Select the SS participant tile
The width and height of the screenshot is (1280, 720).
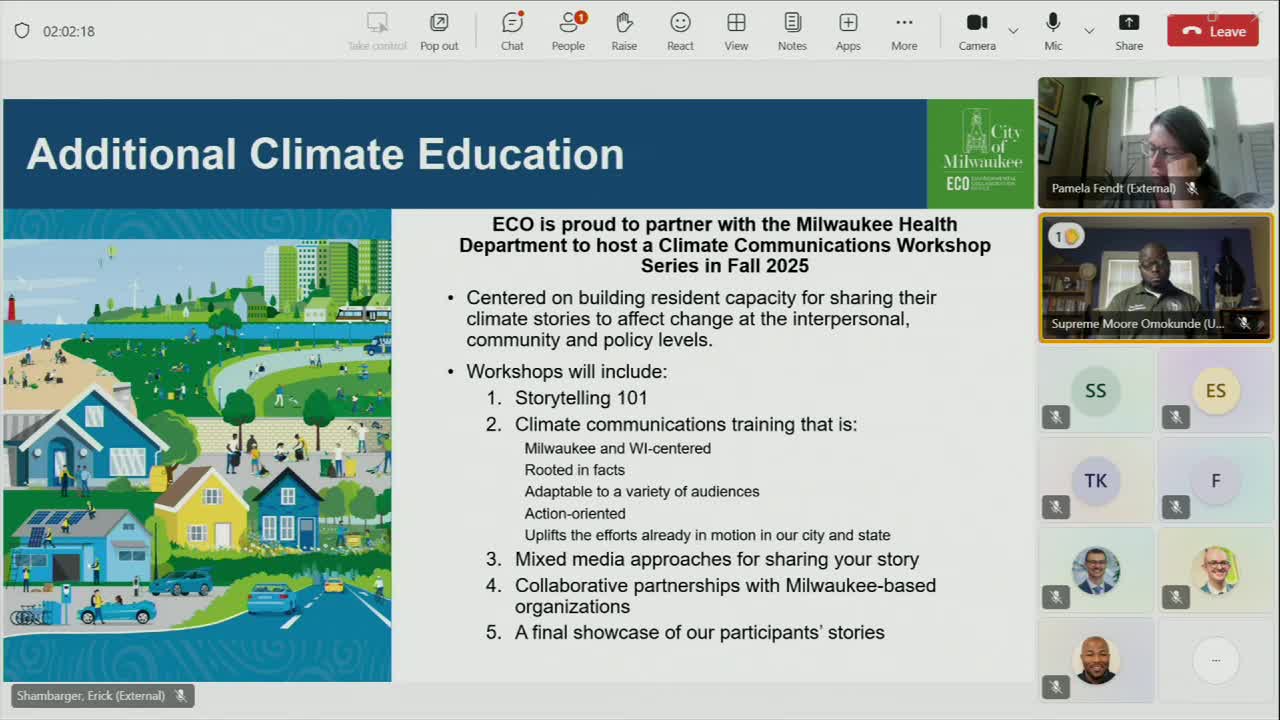click(x=1096, y=391)
